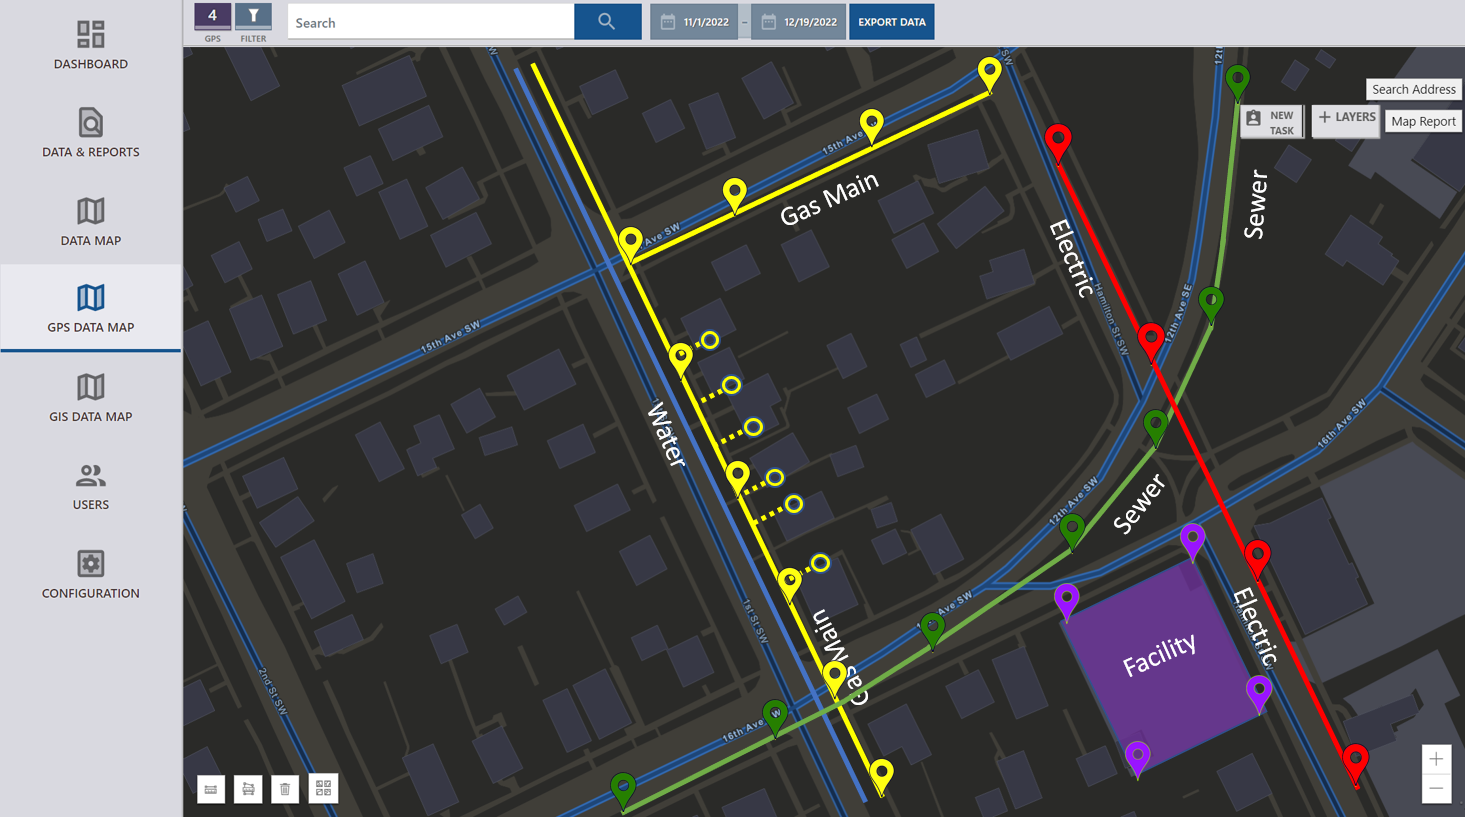Image resolution: width=1465 pixels, height=817 pixels.
Task: Focus the Search text field
Action: [431, 22]
